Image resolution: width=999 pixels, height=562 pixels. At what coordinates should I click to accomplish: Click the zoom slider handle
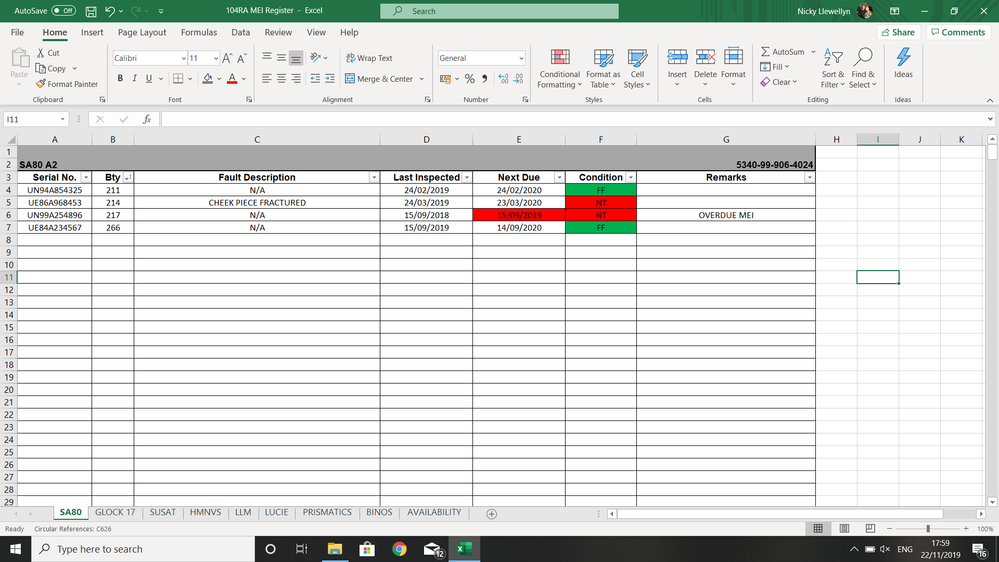(928, 529)
